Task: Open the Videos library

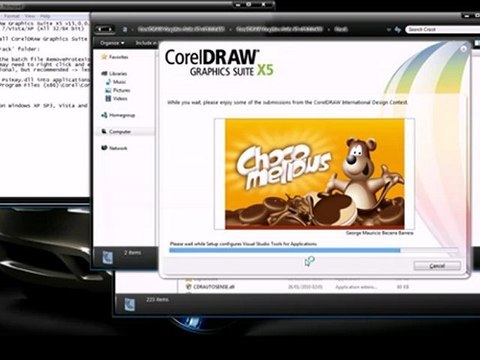Action: [x=120, y=98]
